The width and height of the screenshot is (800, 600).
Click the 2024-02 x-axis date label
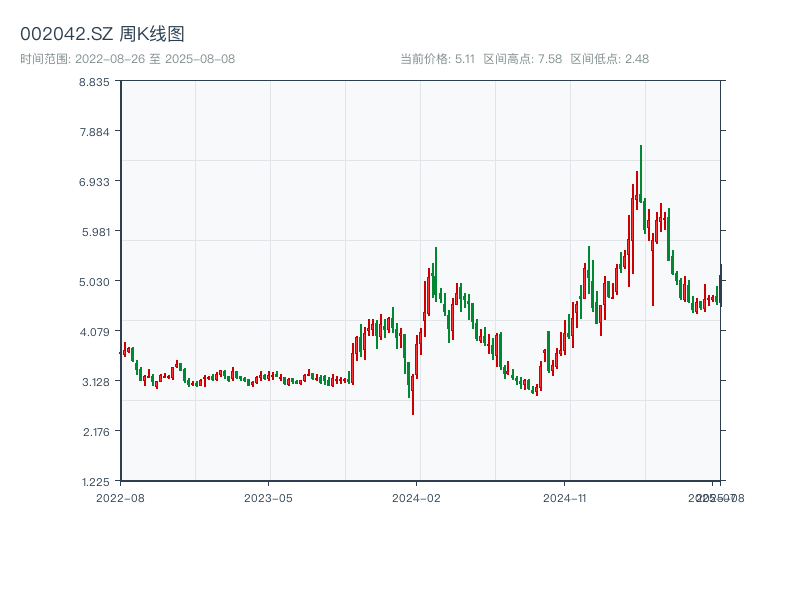(x=417, y=497)
